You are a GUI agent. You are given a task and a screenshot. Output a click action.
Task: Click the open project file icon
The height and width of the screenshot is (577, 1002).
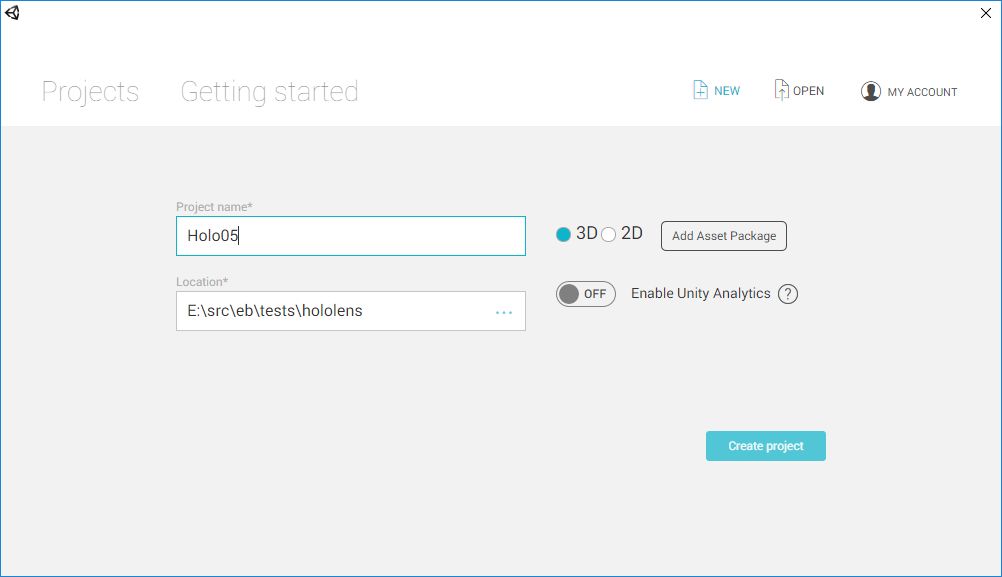[x=781, y=90]
